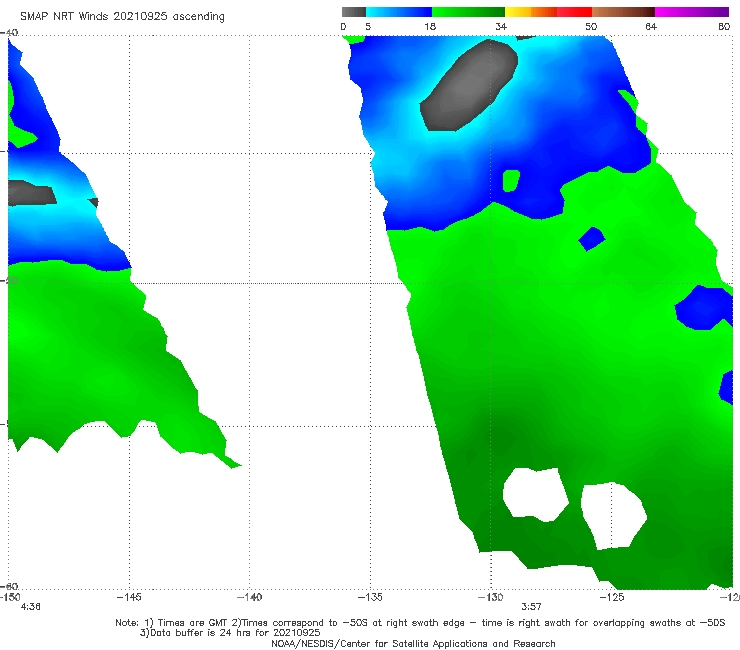
Task: Click the 'NOAA/NESDIS/Center for Satellite Applications' credit
Action: [413, 644]
